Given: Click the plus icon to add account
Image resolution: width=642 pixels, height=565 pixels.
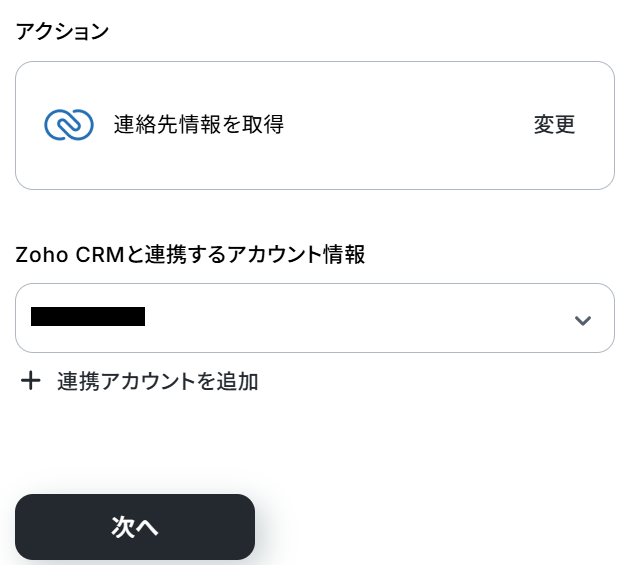Looking at the screenshot, I should tap(31, 381).
